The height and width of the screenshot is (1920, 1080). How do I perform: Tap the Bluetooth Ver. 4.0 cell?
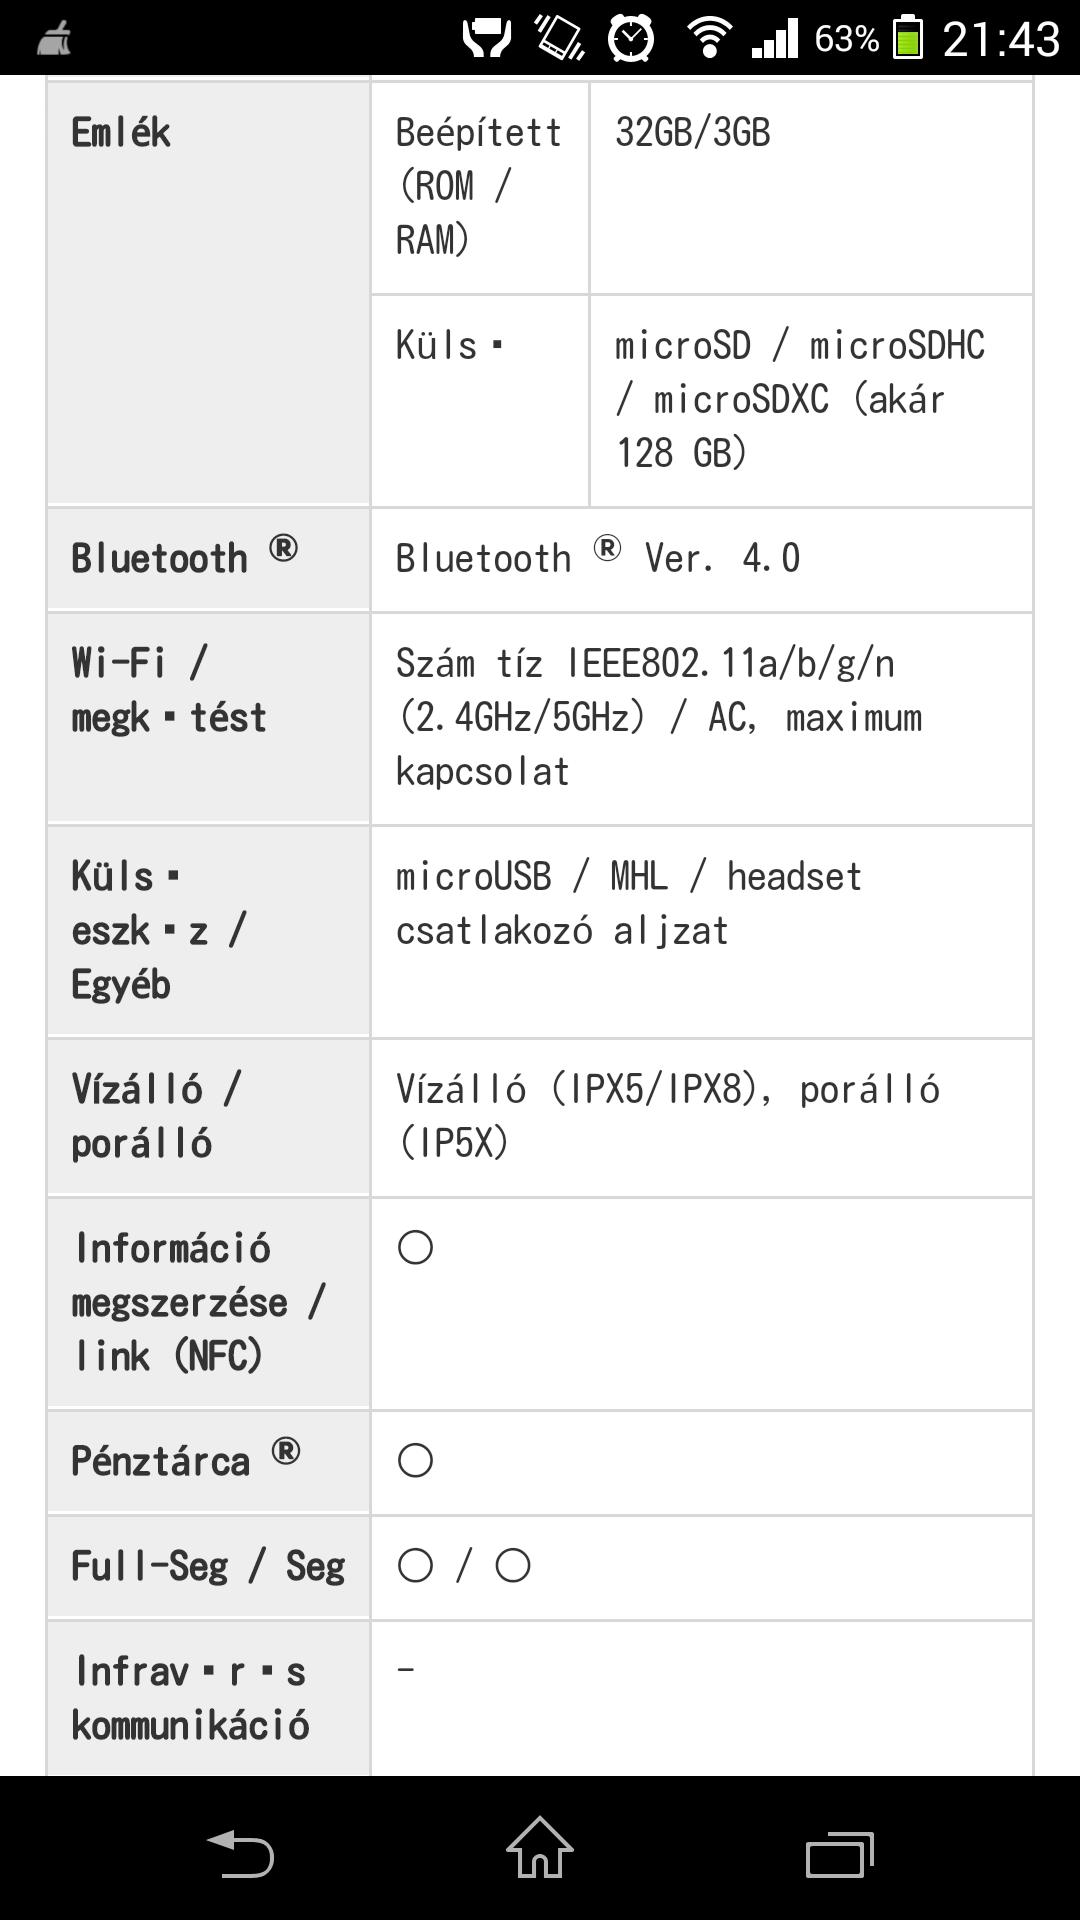(x=702, y=559)
